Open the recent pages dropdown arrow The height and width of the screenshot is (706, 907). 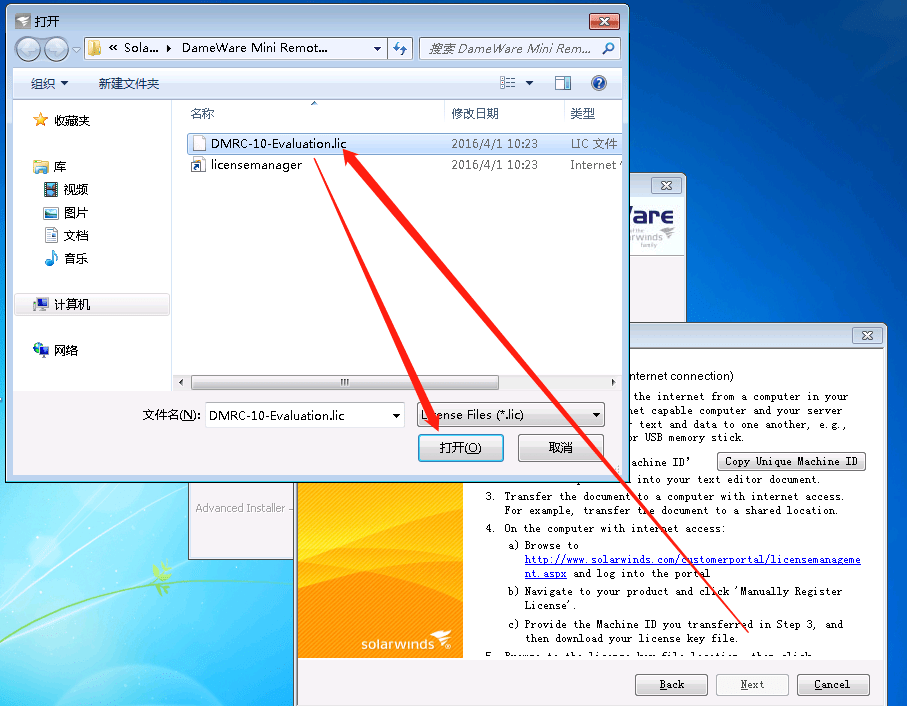click(76, 50)
